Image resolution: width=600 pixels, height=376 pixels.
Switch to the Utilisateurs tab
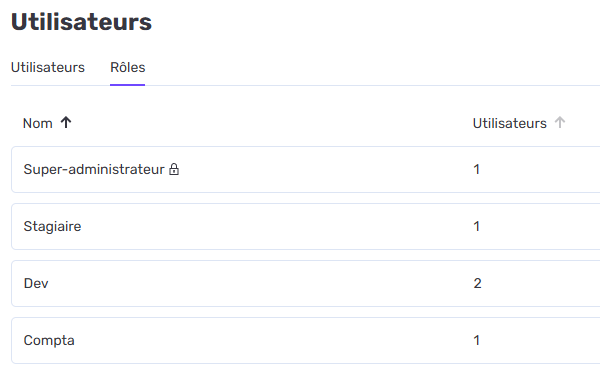[x=48, y=67]
